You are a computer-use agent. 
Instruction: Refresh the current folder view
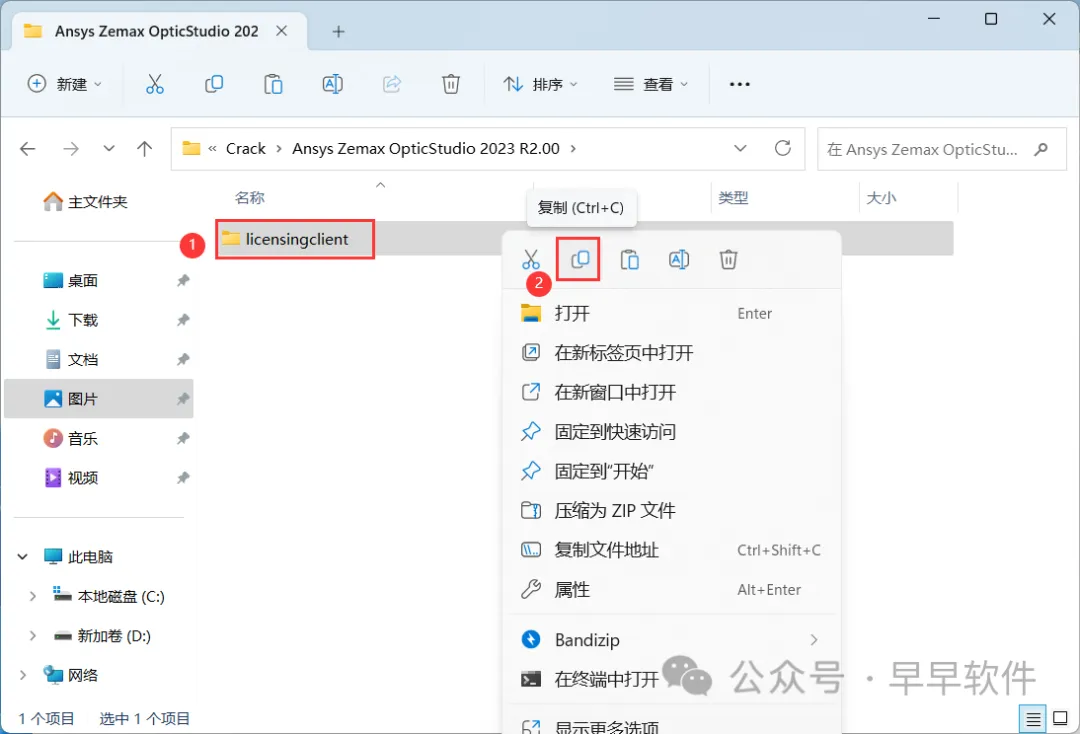pyautogui.click(x=782, y=148)
